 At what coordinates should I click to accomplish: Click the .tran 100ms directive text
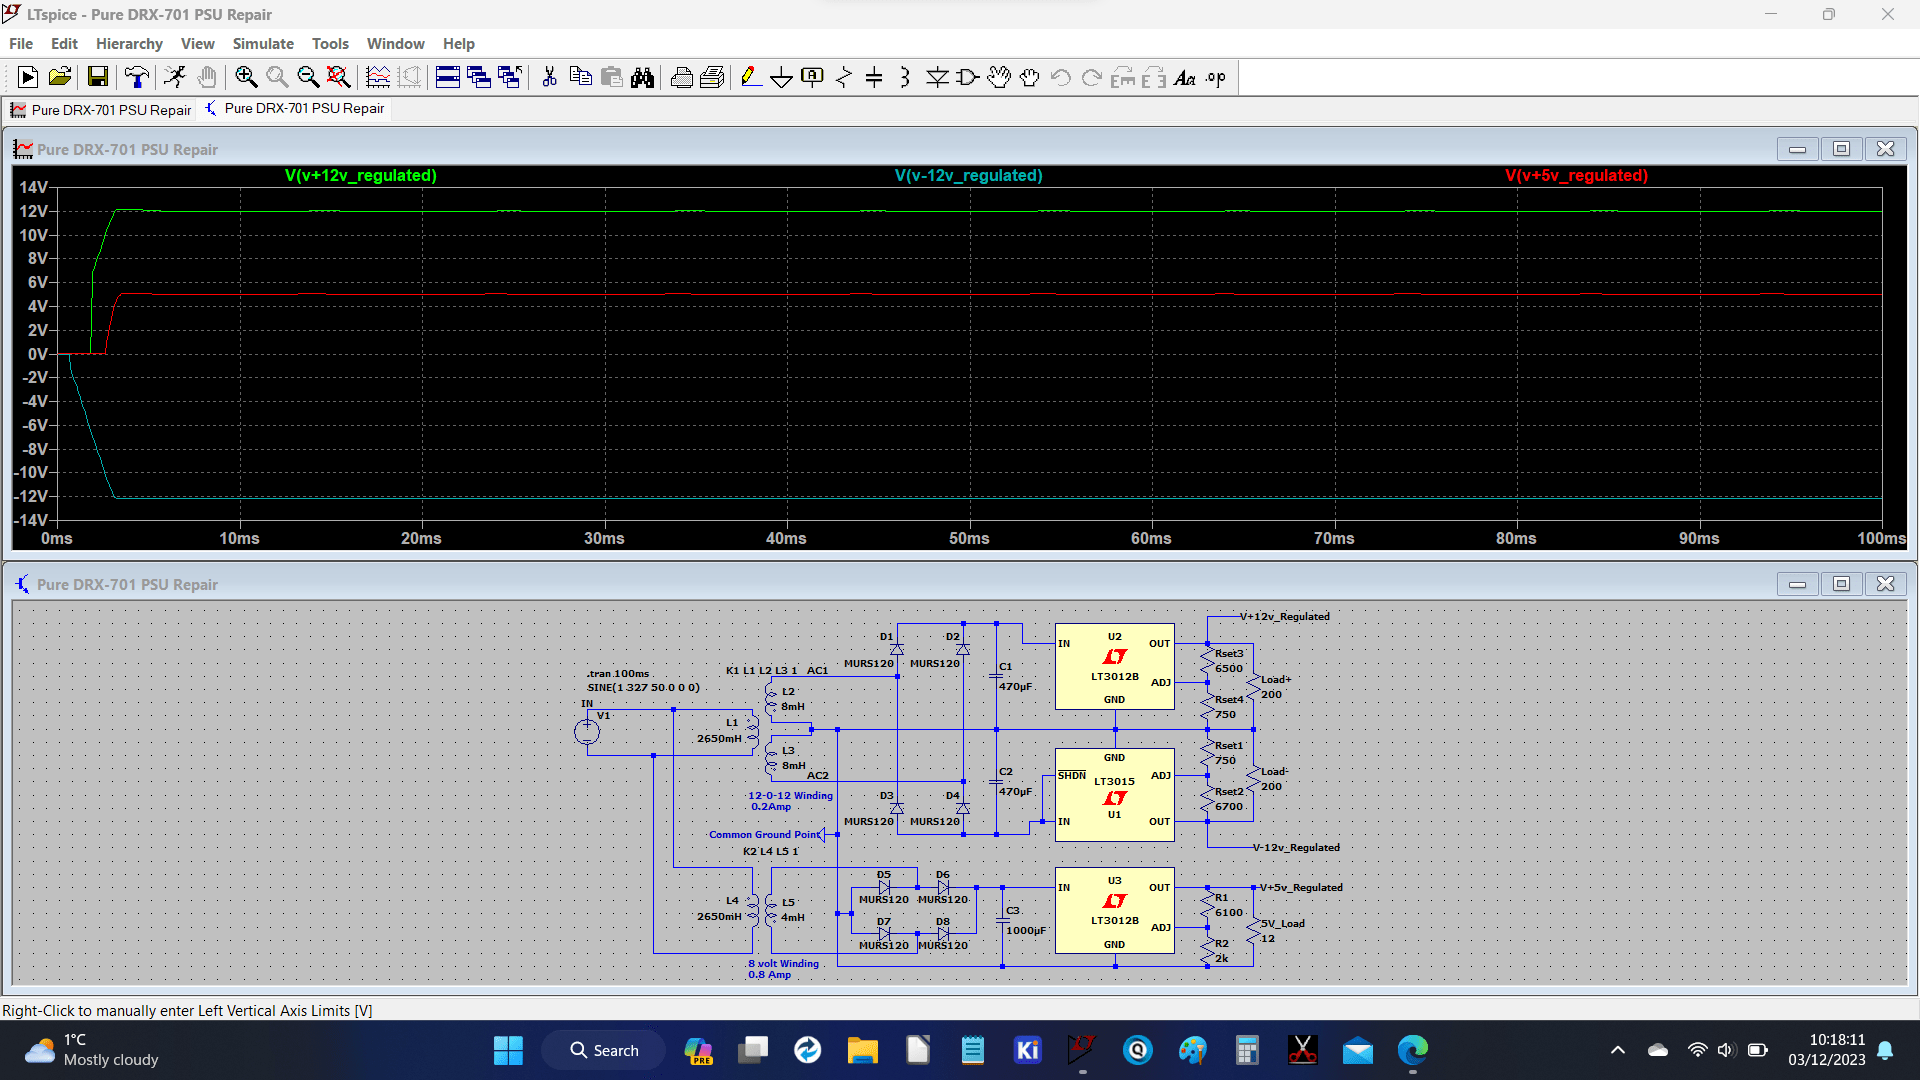618,674
